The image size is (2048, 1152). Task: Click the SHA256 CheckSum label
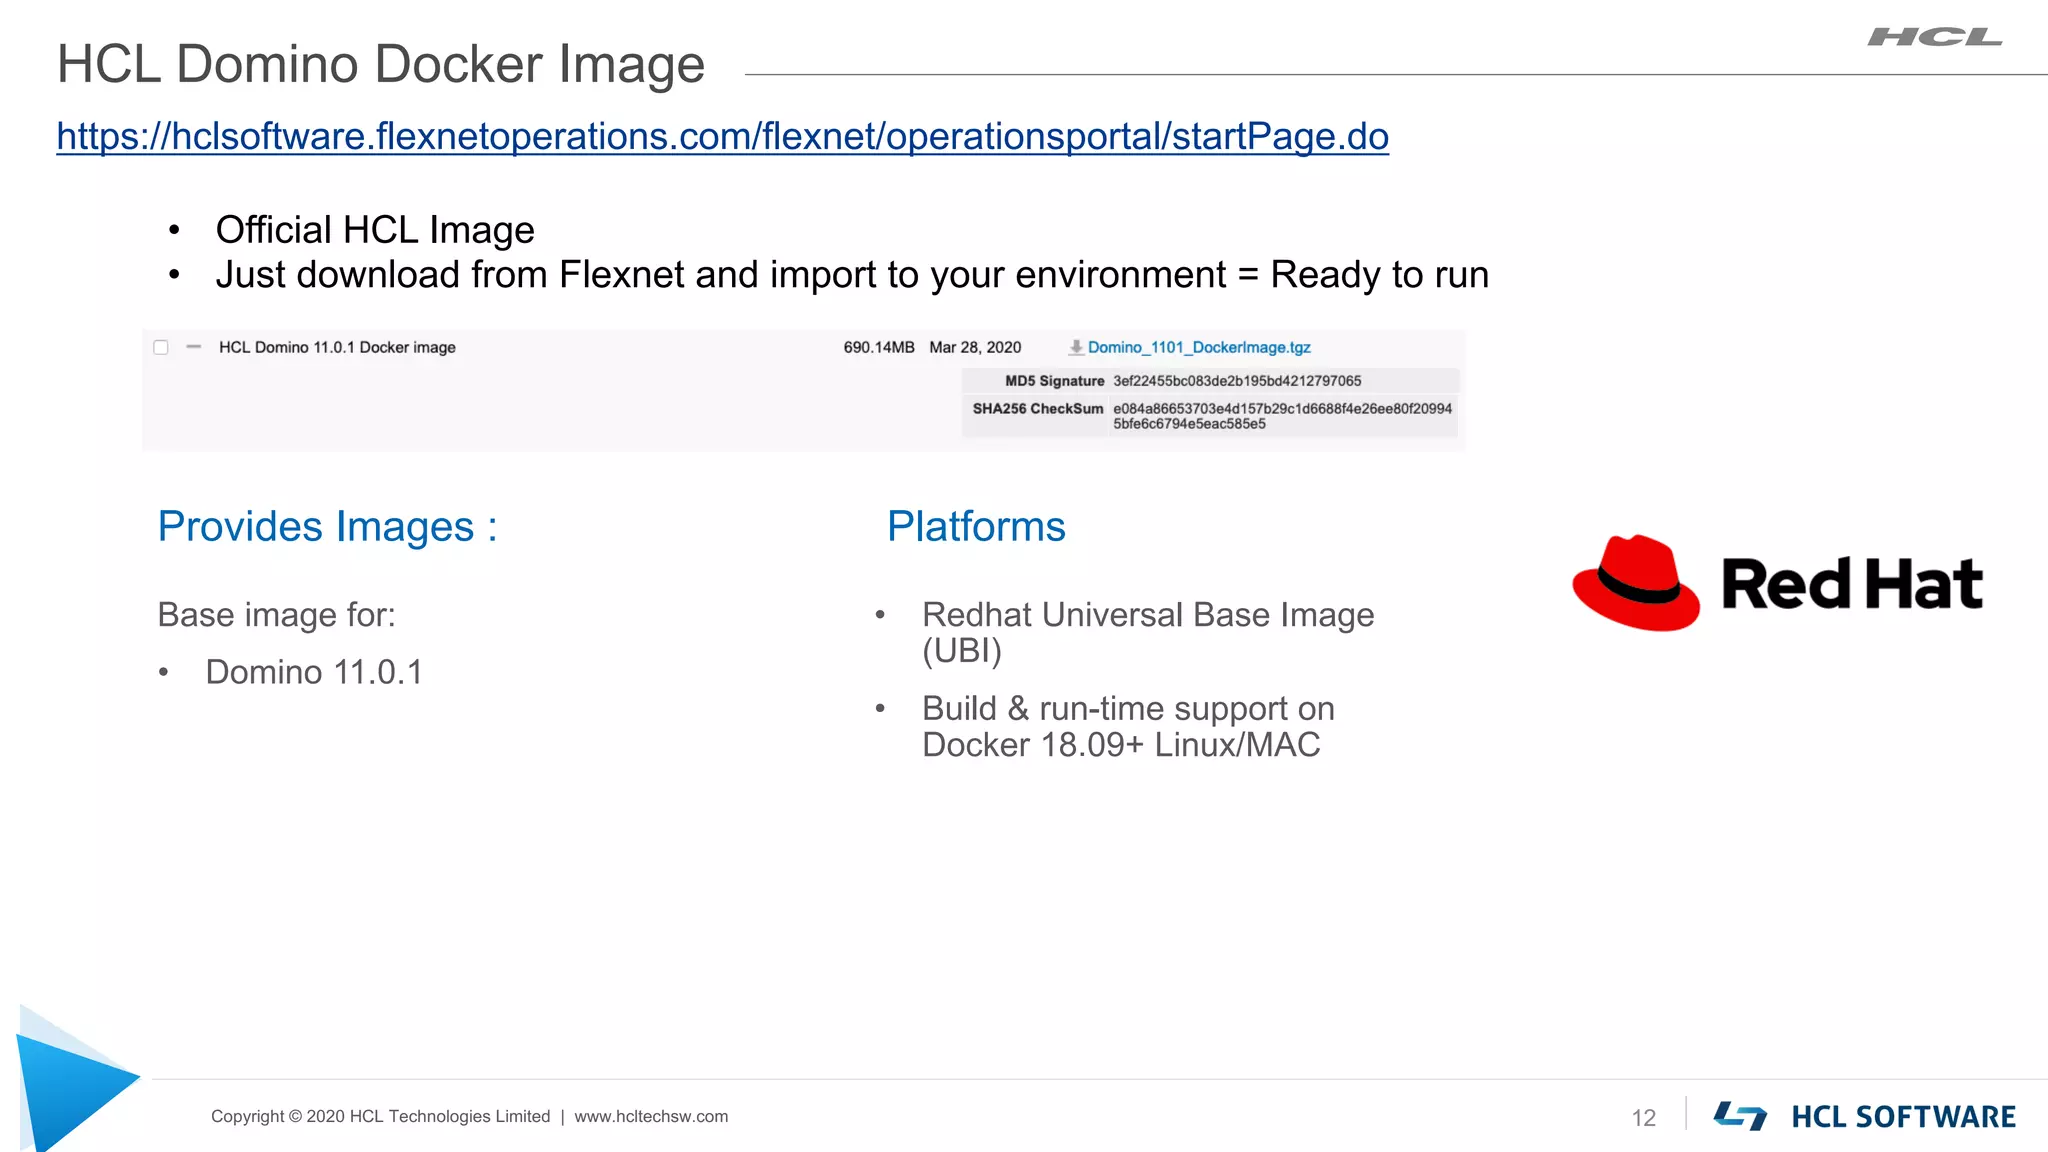tap(1038, 409)
